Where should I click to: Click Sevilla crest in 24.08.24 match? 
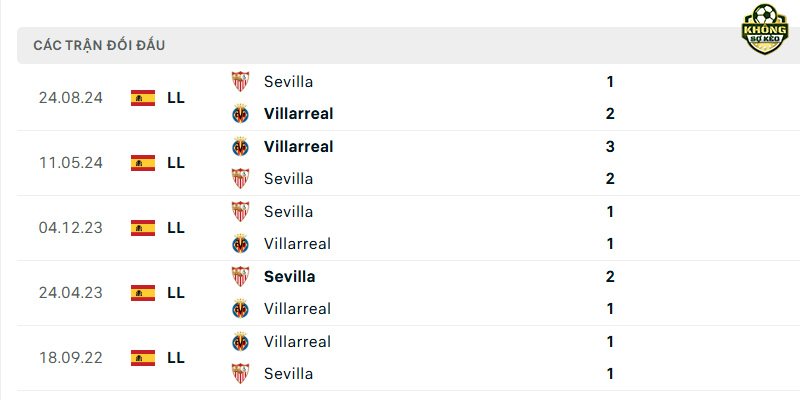240,82
